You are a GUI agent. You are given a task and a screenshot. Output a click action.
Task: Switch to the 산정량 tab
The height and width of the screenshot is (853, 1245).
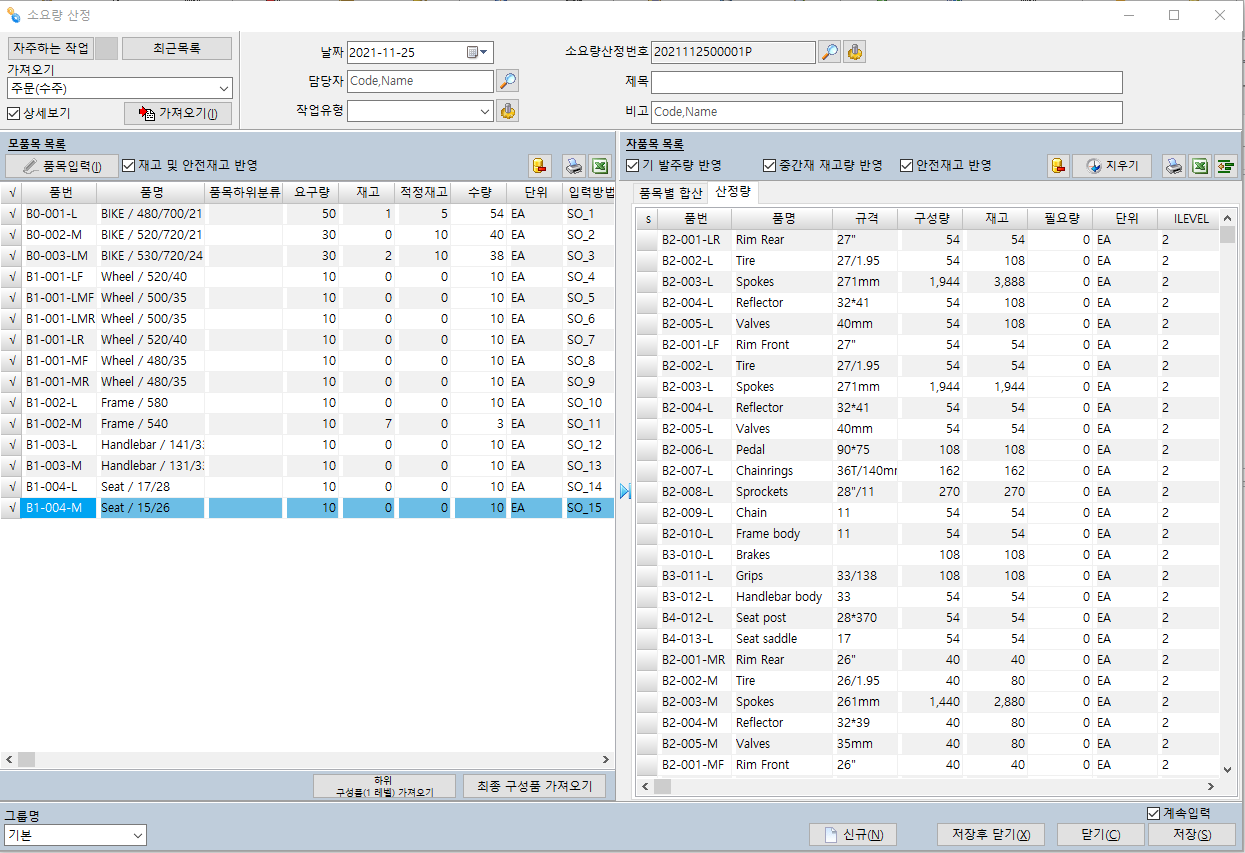(733, 191)
